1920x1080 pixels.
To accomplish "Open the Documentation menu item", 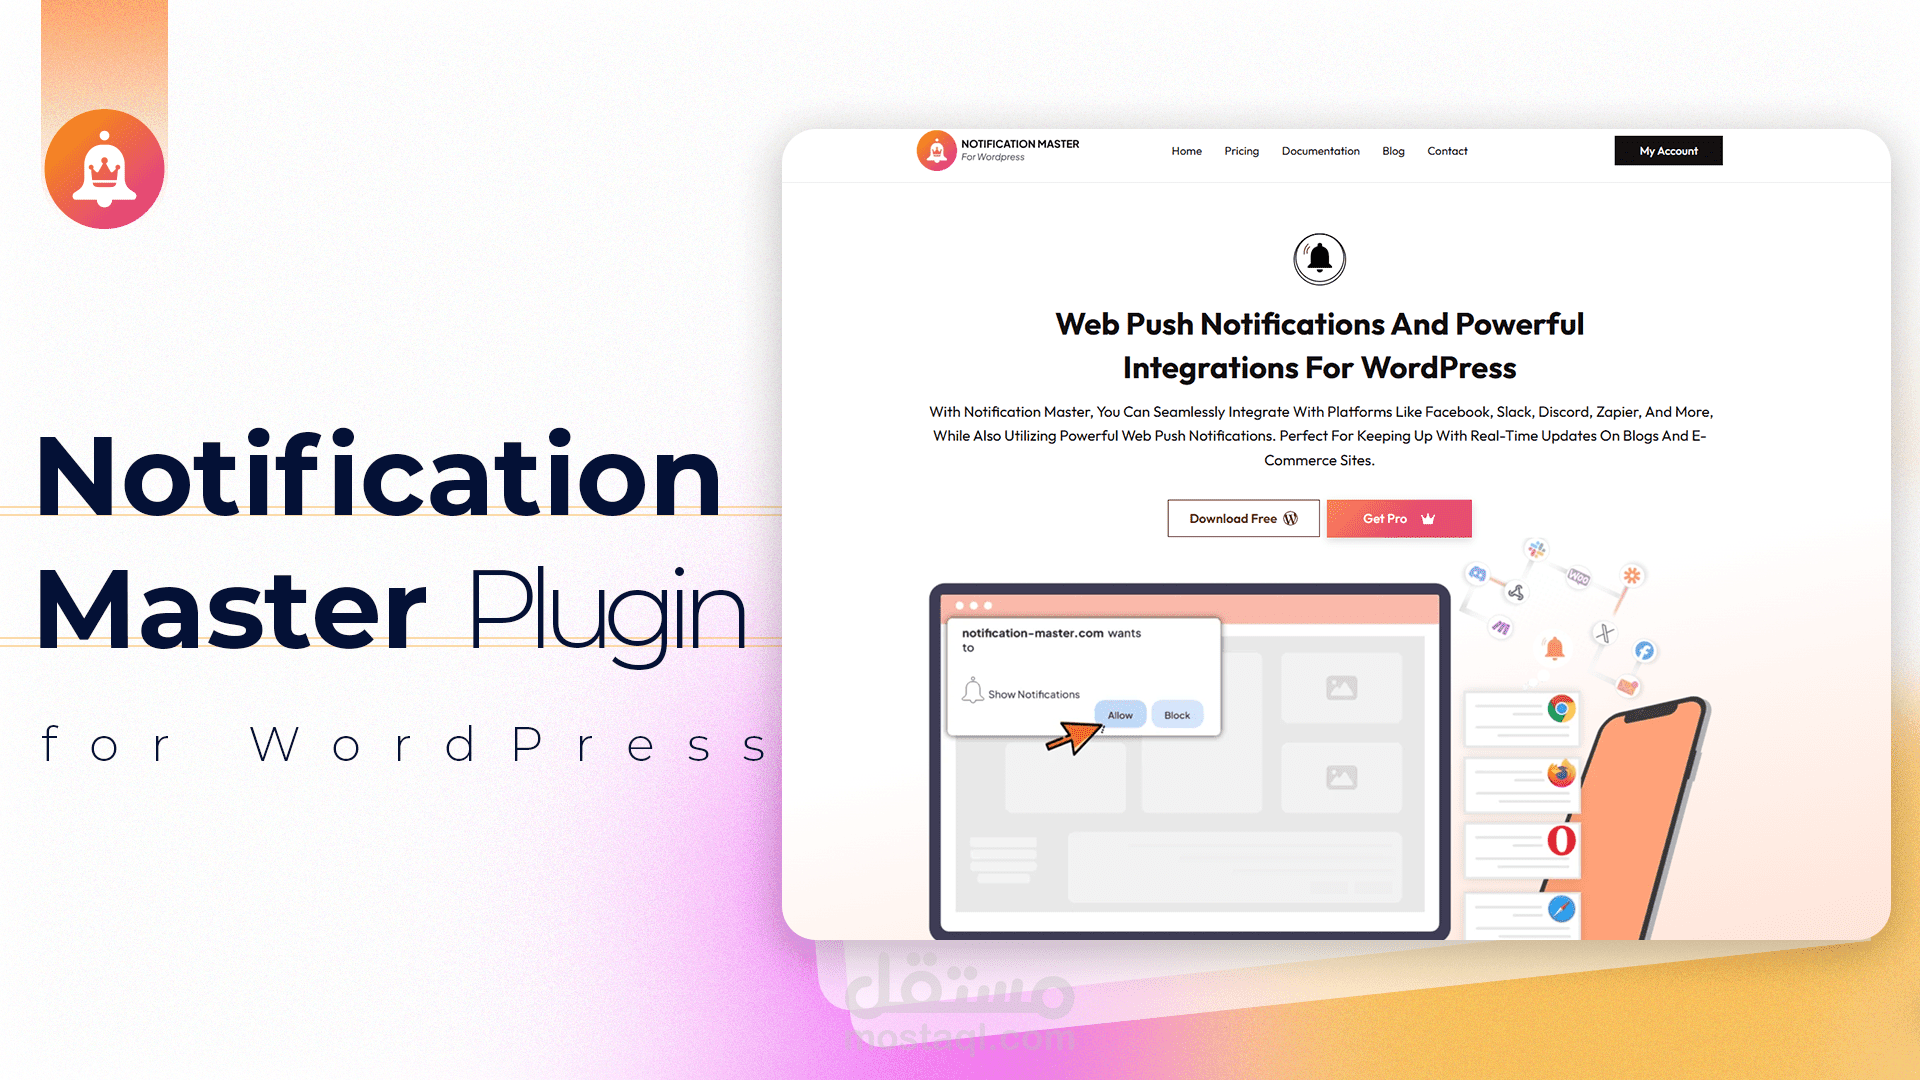I will point(1320,150).
